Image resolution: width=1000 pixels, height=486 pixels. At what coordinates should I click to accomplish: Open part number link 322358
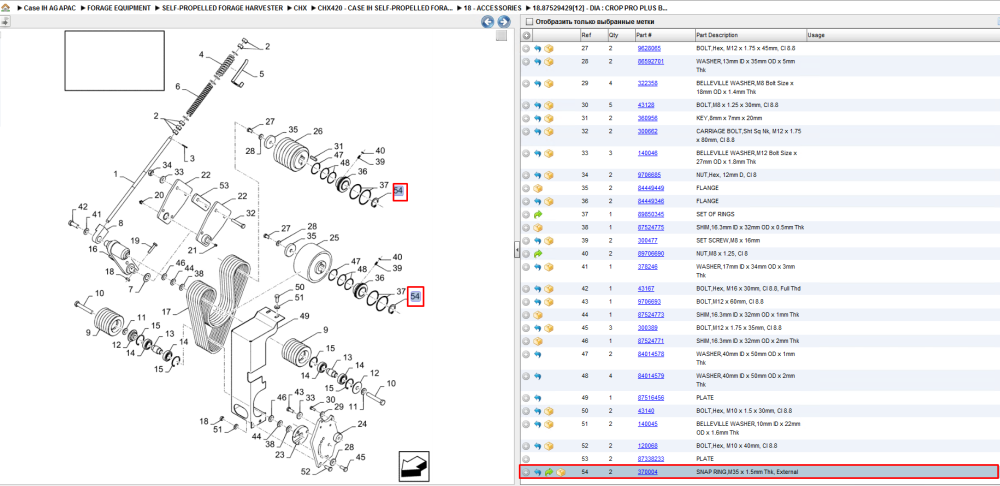647,84
